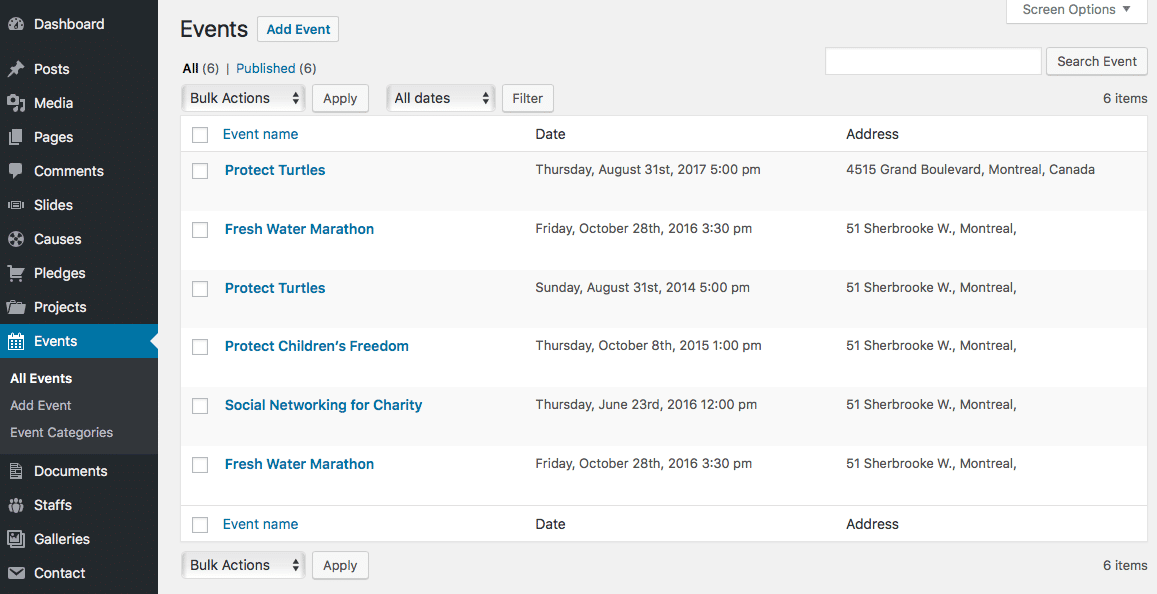Viewport: 1157px width, 594px height.
Task: Open the 2017 Protect Turtles event
Action: click(275, 170)
